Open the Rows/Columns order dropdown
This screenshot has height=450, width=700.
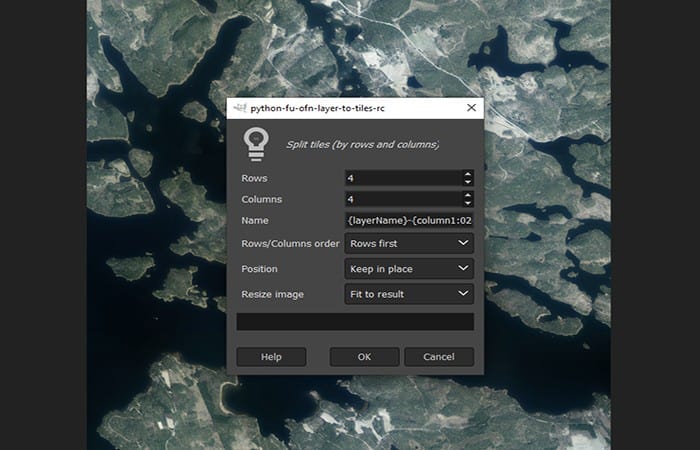coord(409,243)
